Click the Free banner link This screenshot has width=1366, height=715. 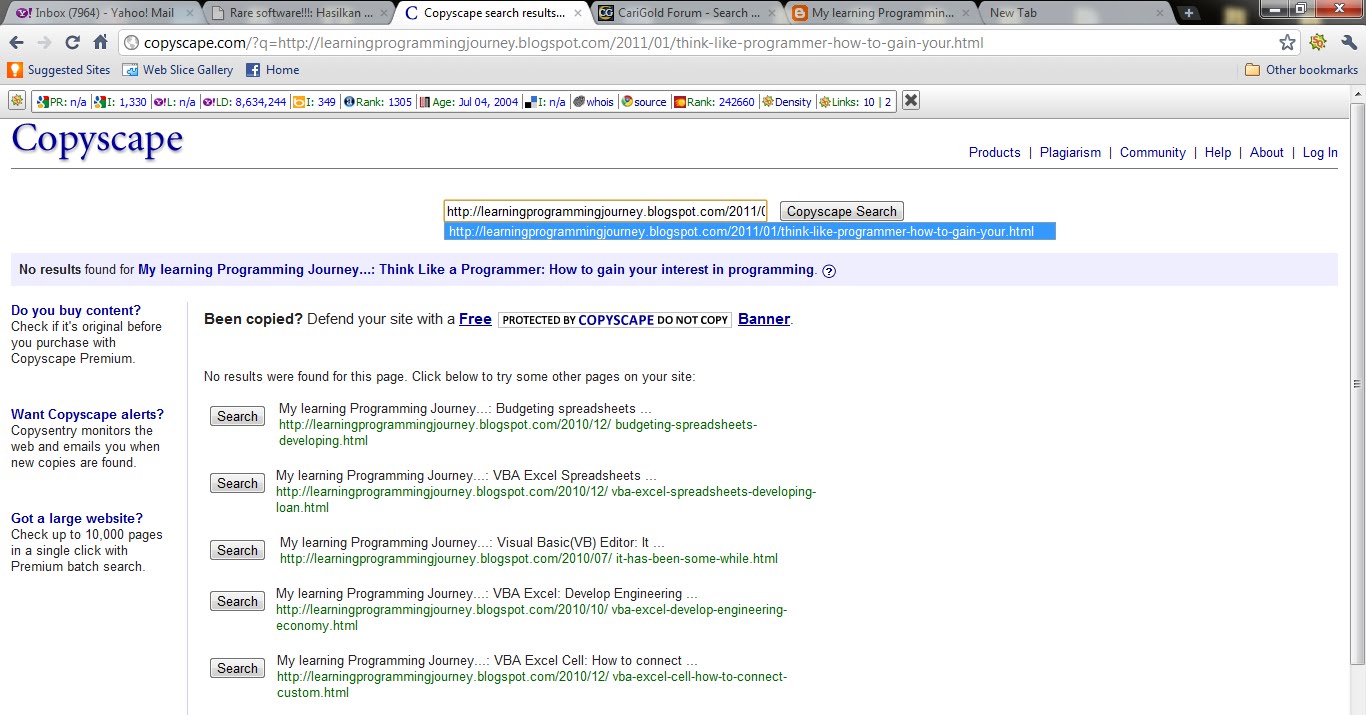(475, 319)
